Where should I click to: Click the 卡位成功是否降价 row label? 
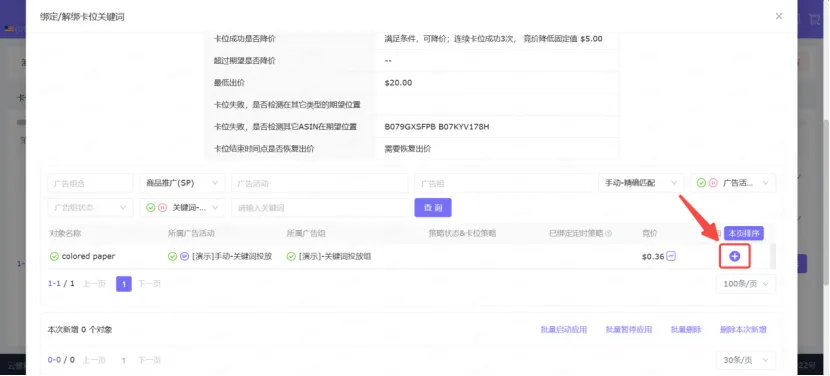pos(245,39)
